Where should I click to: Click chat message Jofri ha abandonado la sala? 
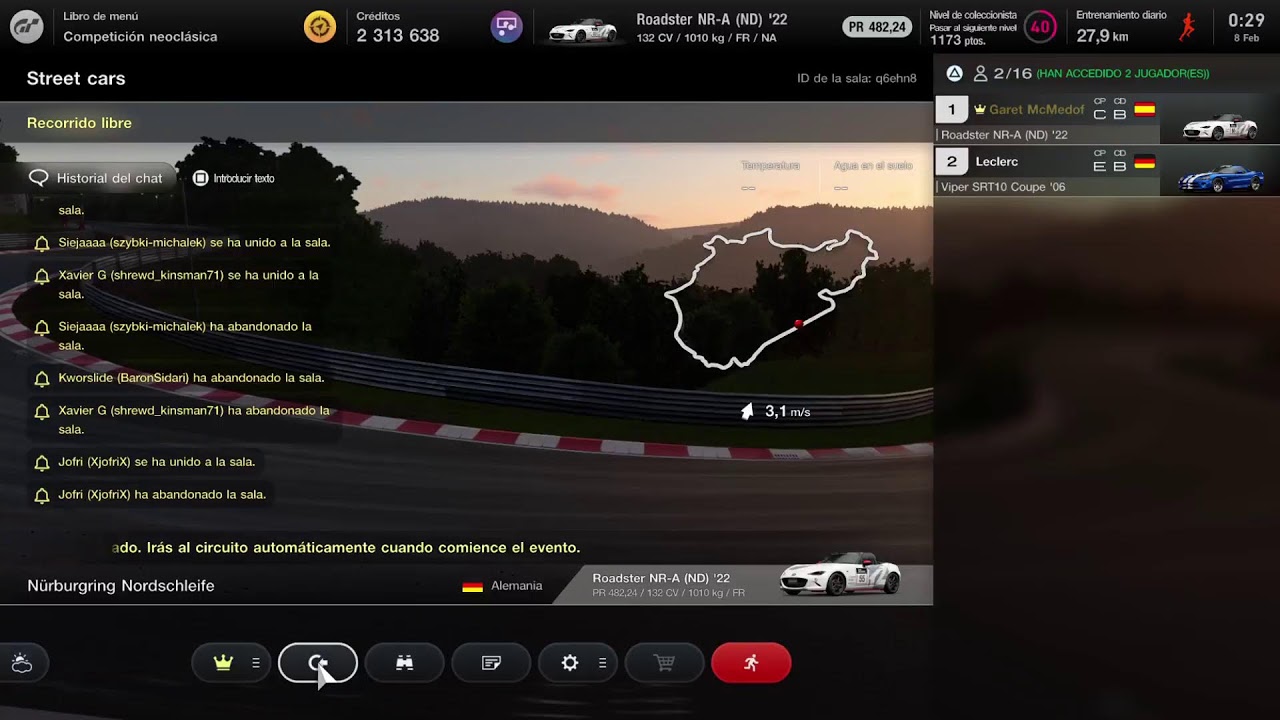coord(162,494)
